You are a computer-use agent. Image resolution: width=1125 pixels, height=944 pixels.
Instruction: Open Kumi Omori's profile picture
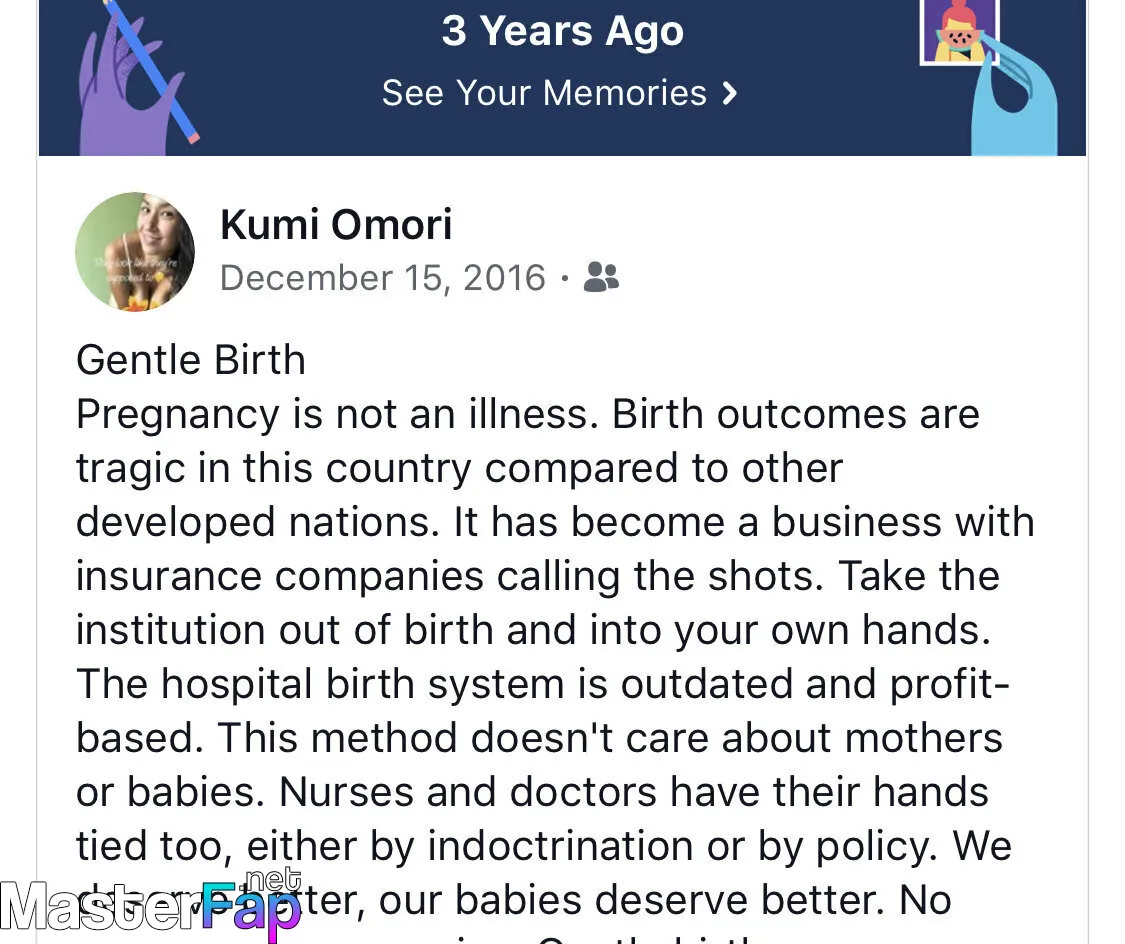click(135, 251)
